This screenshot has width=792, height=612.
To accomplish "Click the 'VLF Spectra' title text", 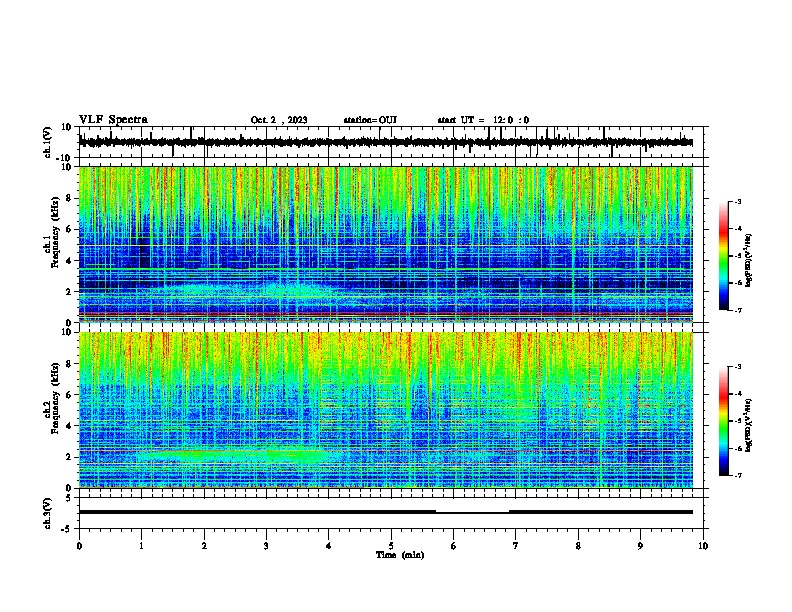I will point(113,120).
